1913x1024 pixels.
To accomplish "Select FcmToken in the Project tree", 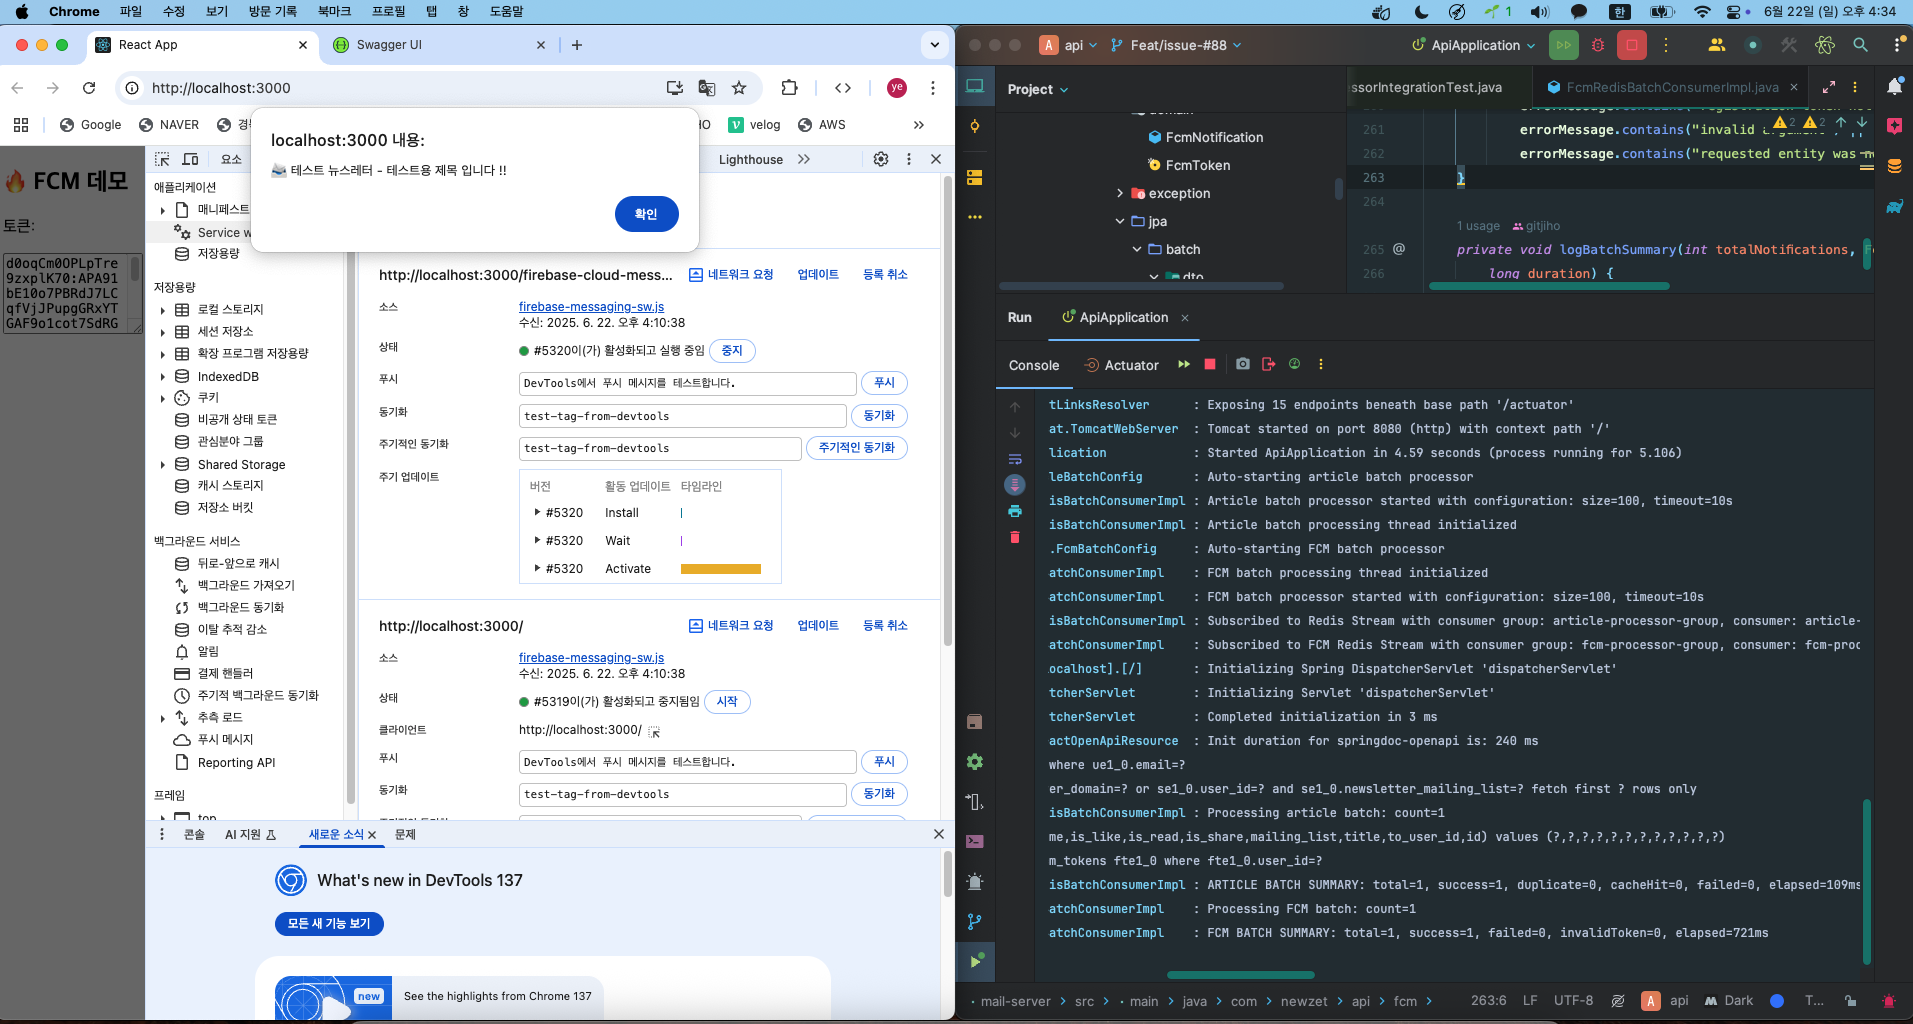I will point(1198,165).
